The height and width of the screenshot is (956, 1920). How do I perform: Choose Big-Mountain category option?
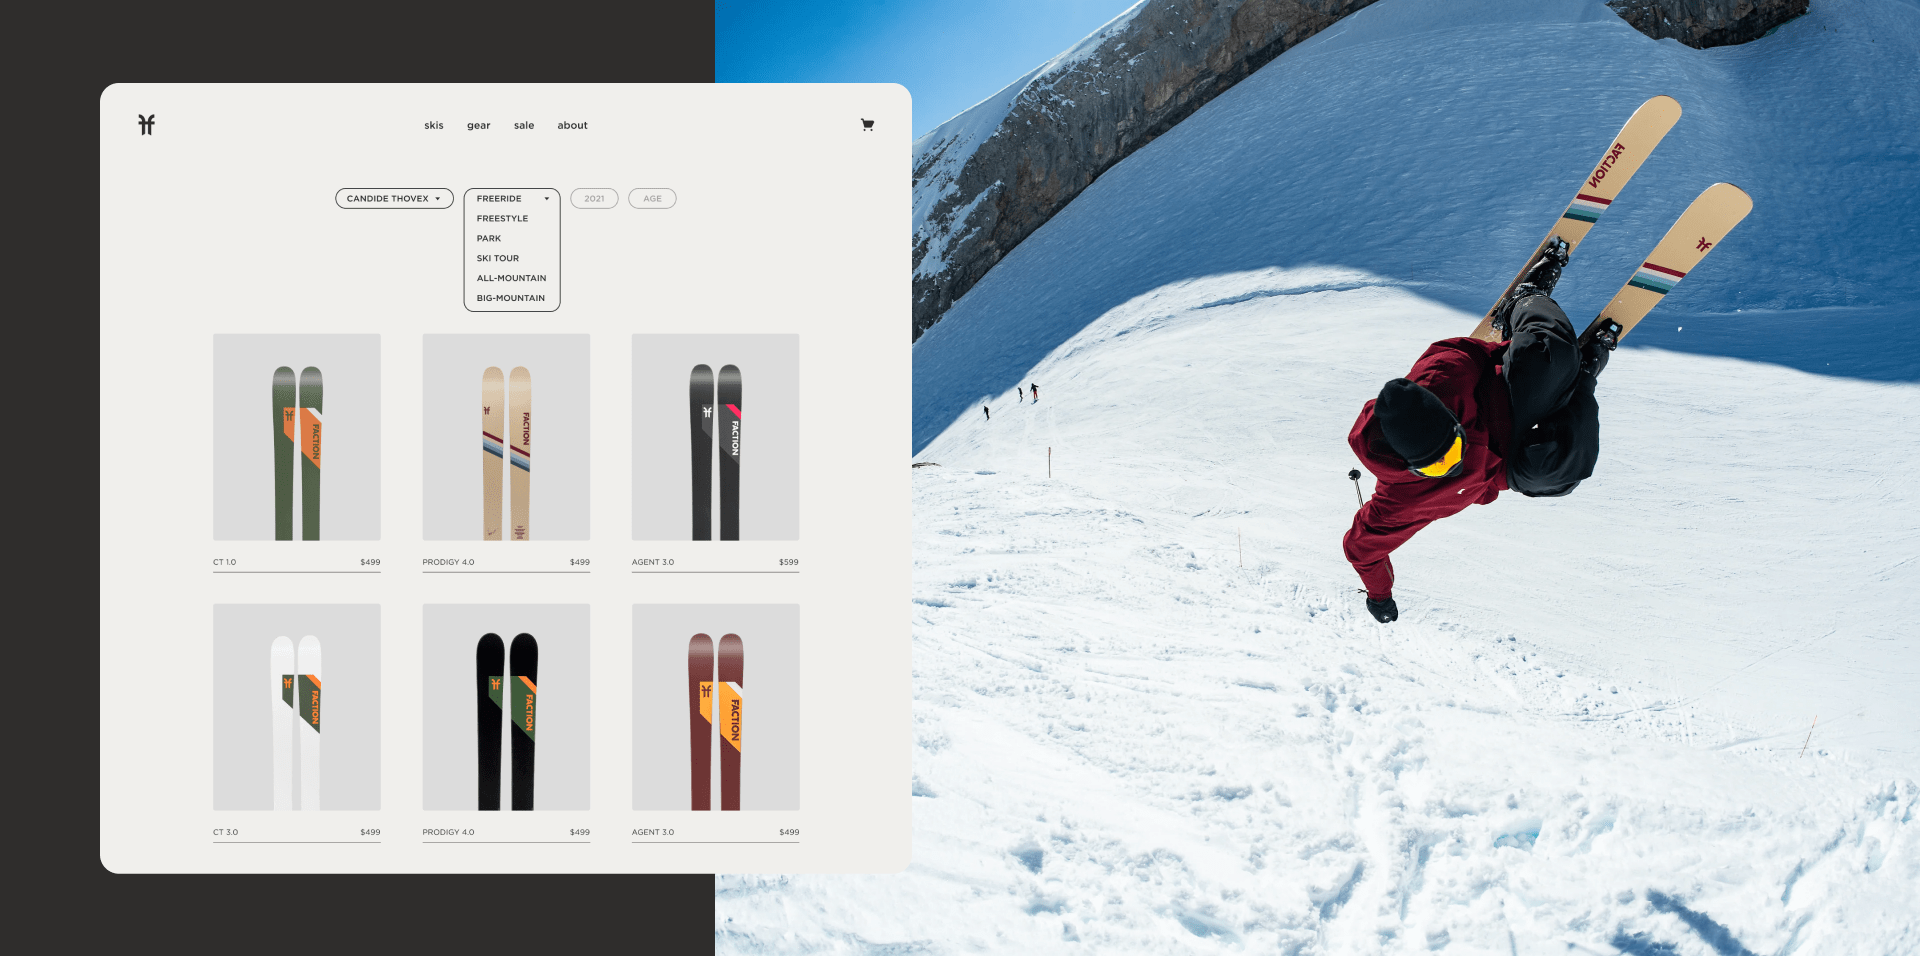tap(510, 299)
